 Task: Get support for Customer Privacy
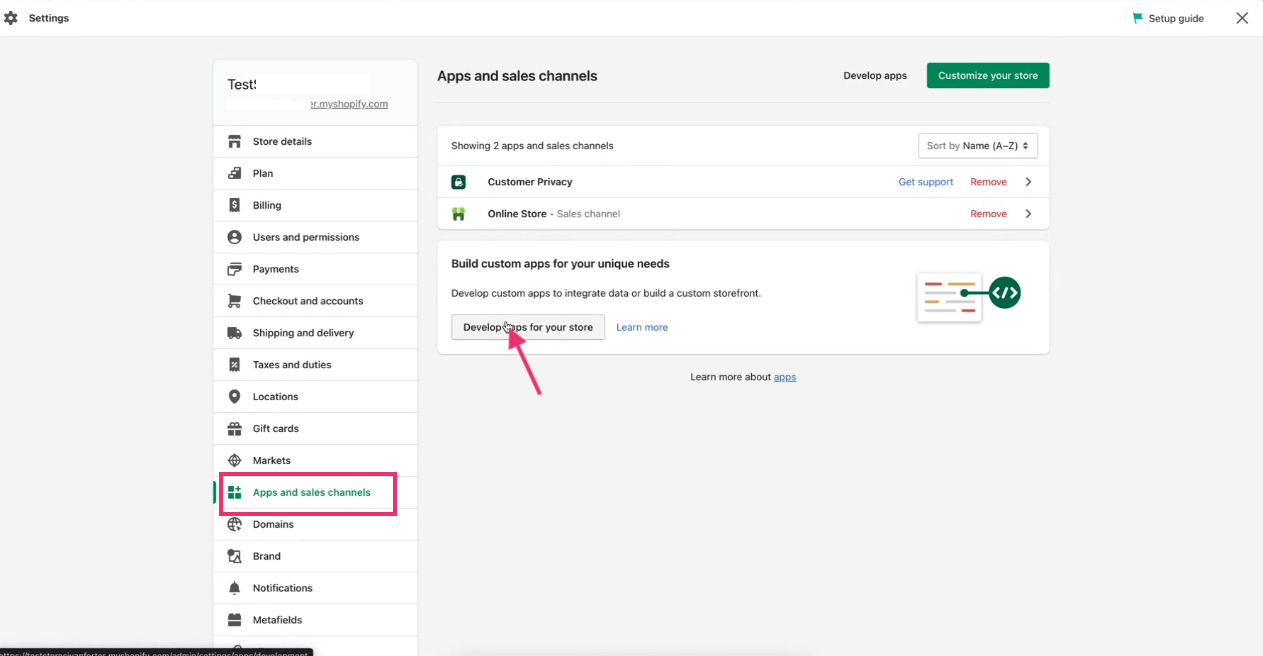[926, 182]
